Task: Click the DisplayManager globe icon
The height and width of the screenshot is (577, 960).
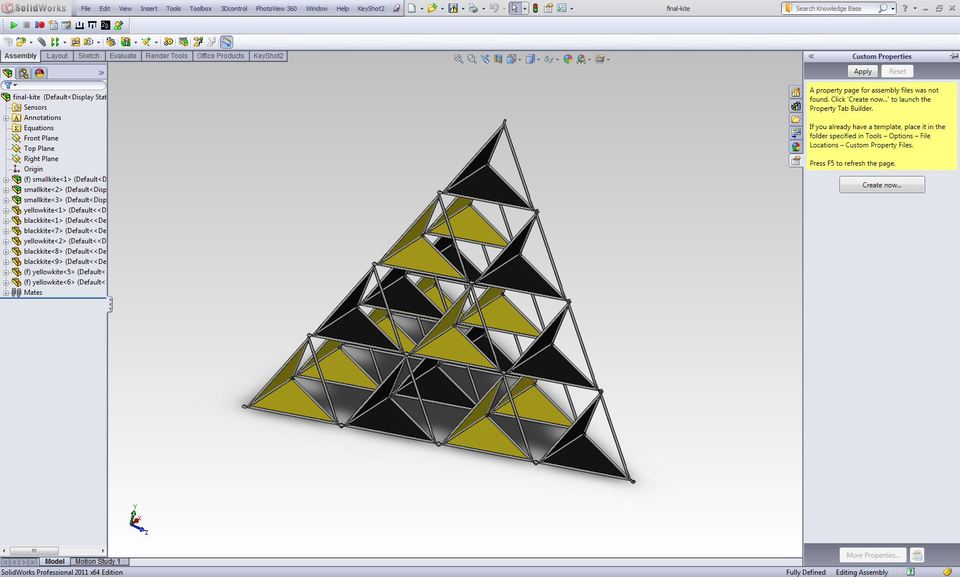Action: point(39,73)
